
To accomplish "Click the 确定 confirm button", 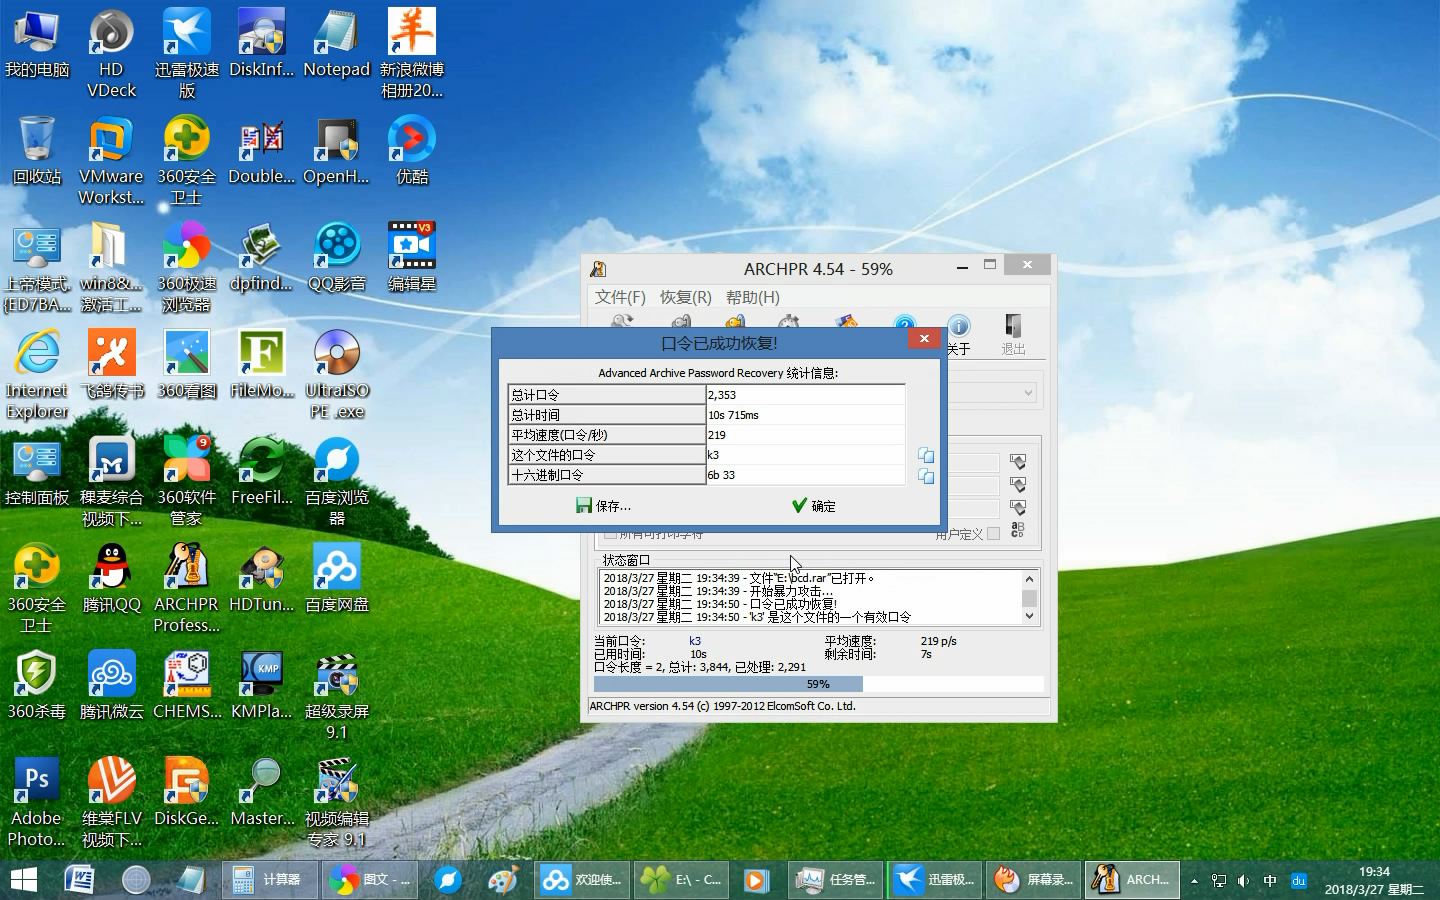I will coord(813,506).
